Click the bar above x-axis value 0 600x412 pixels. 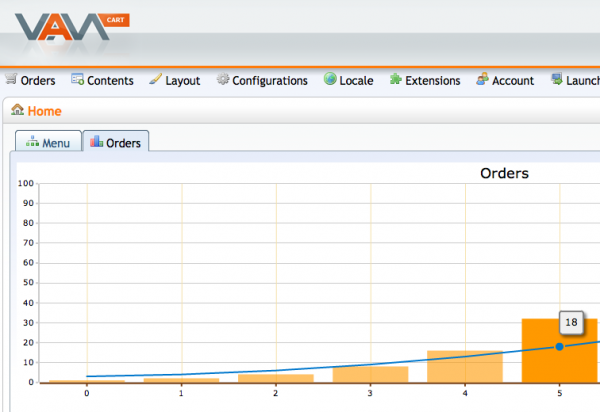(87, 381)
